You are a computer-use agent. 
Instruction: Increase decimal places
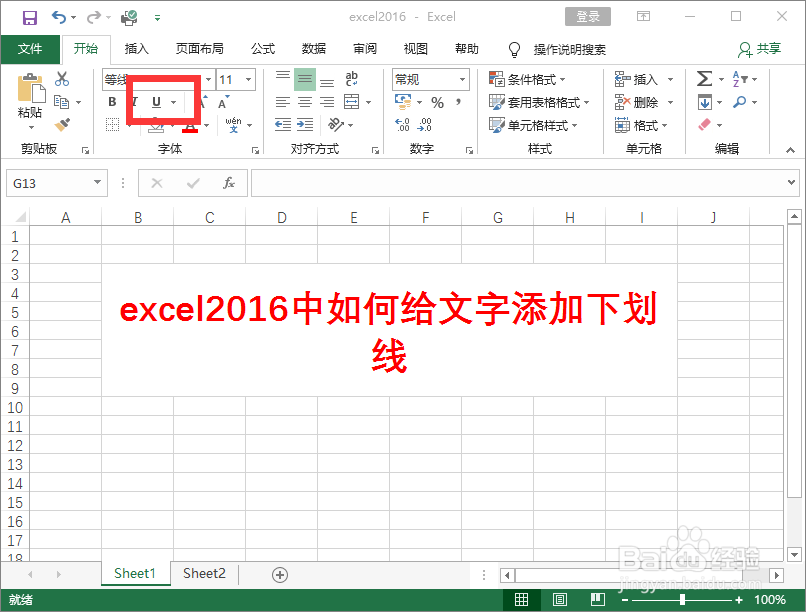pyautogui.click(x=402, y=125)
